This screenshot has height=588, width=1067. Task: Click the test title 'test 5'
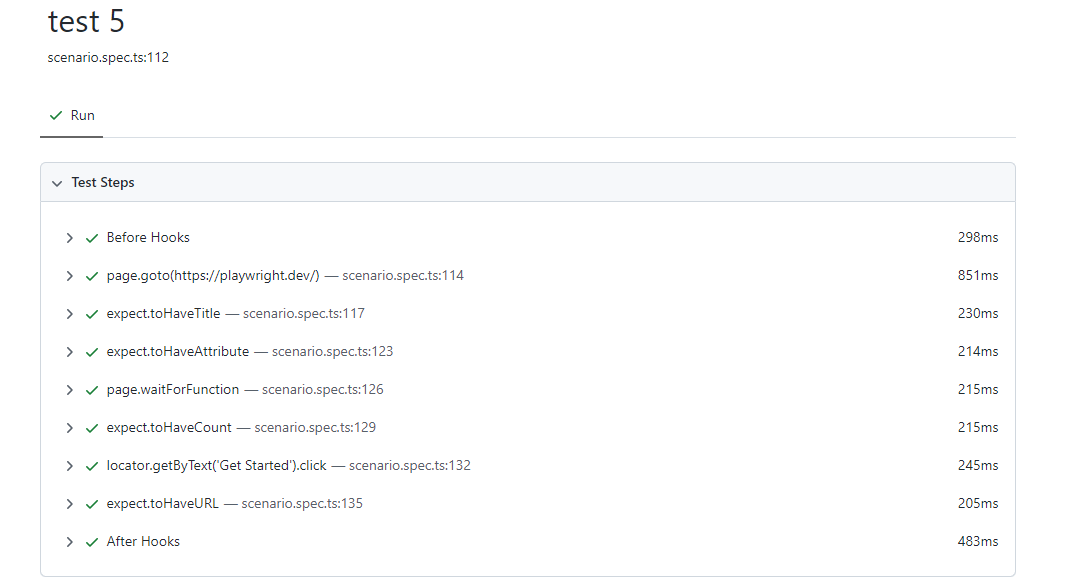click(x=86, y=20)
